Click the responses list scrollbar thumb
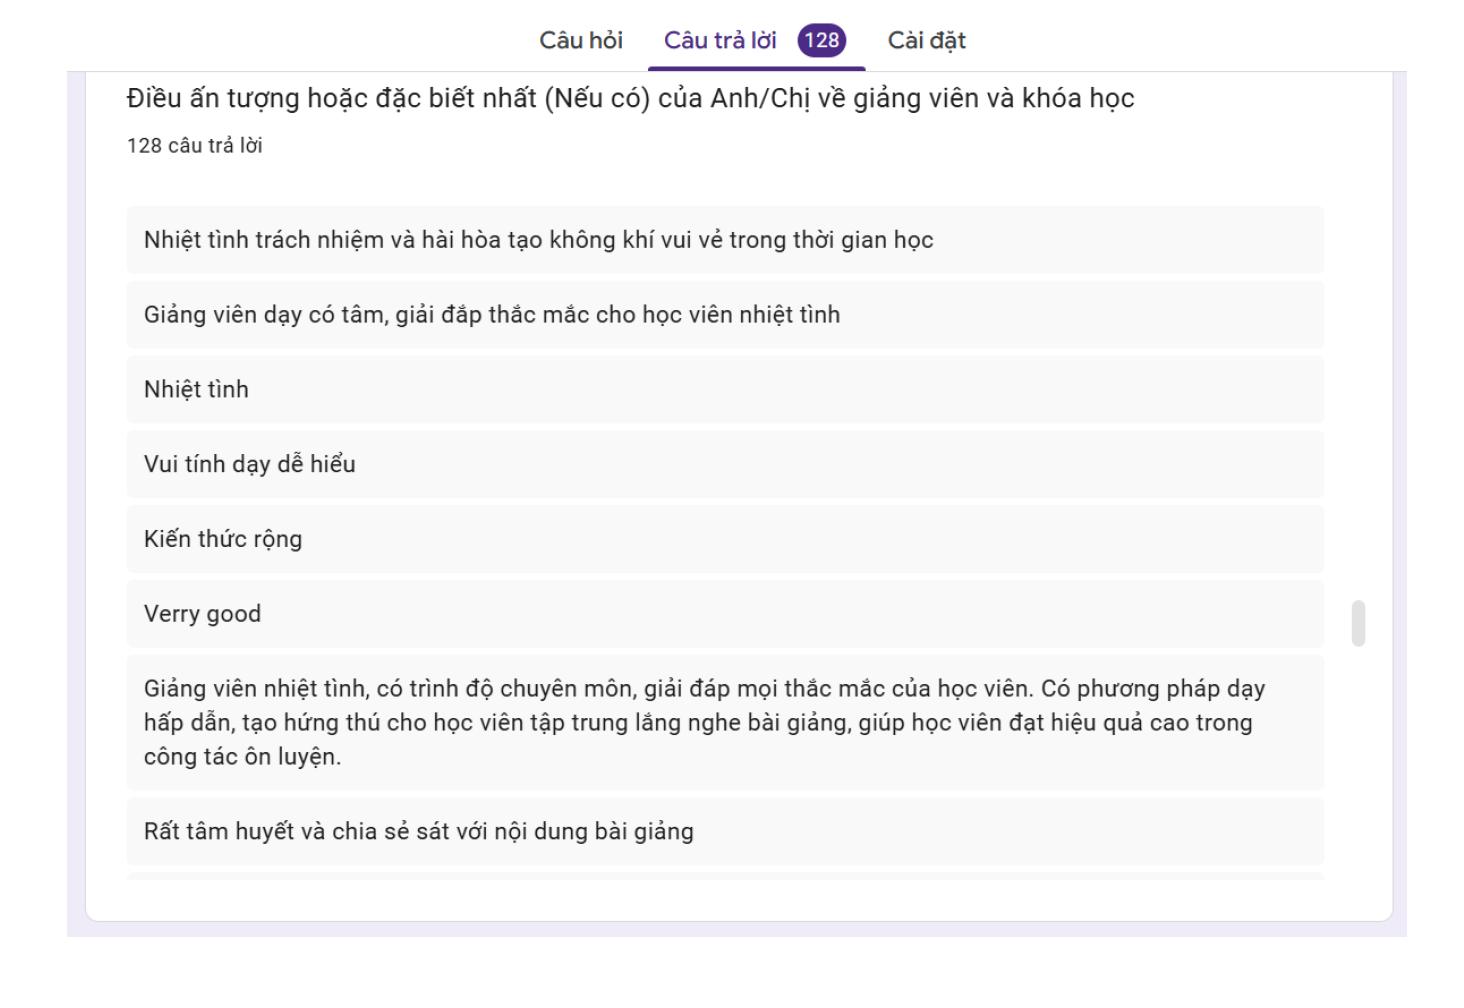This screenshot has width=1464, height=1008. 1358,623
